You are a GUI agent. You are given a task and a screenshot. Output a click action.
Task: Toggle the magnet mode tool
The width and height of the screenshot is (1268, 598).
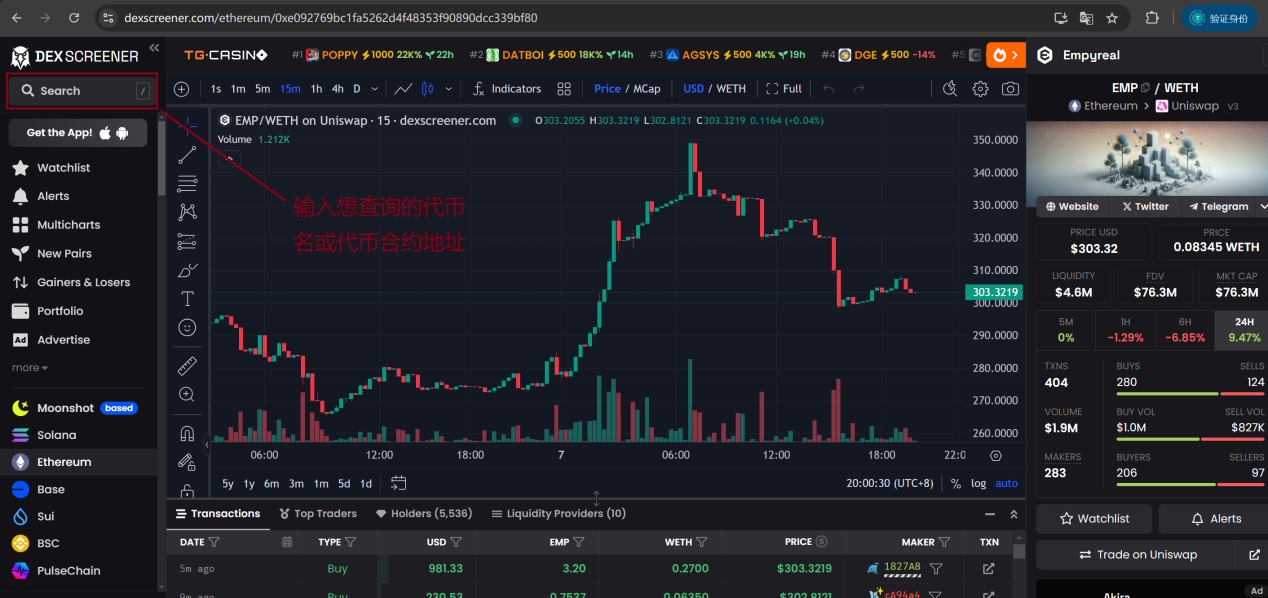[187, 434]
